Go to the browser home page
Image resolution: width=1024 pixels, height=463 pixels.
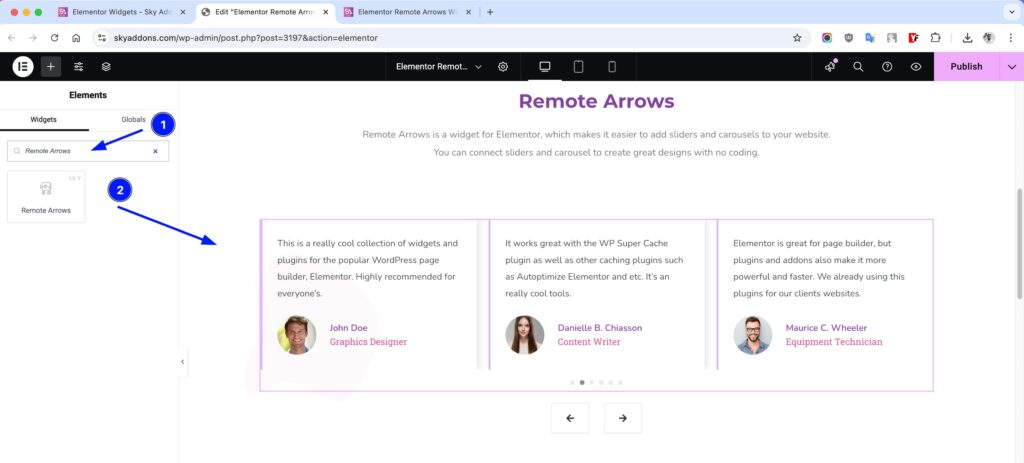point(76,38)
